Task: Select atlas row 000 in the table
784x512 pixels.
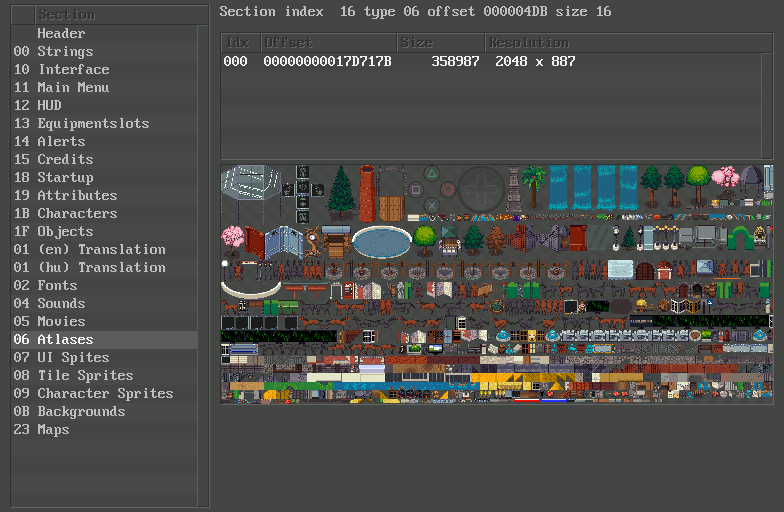Action: [x=400, y=61]
